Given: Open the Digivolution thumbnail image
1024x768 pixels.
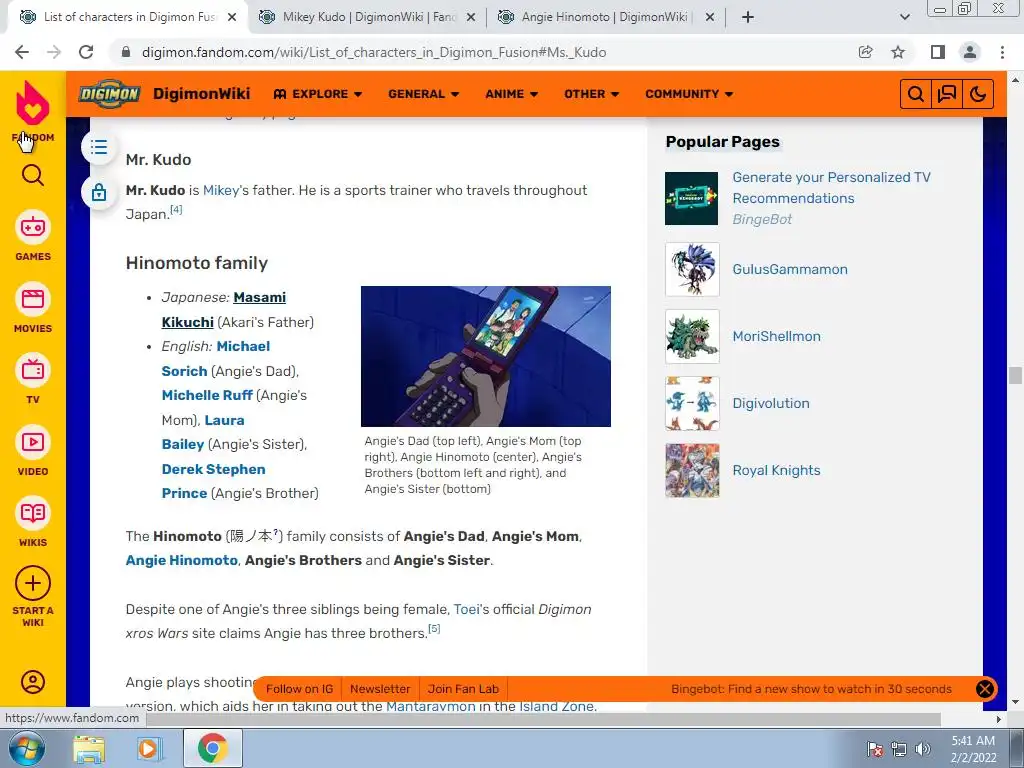Looking at the screenshot, I should tap(692, 404).
